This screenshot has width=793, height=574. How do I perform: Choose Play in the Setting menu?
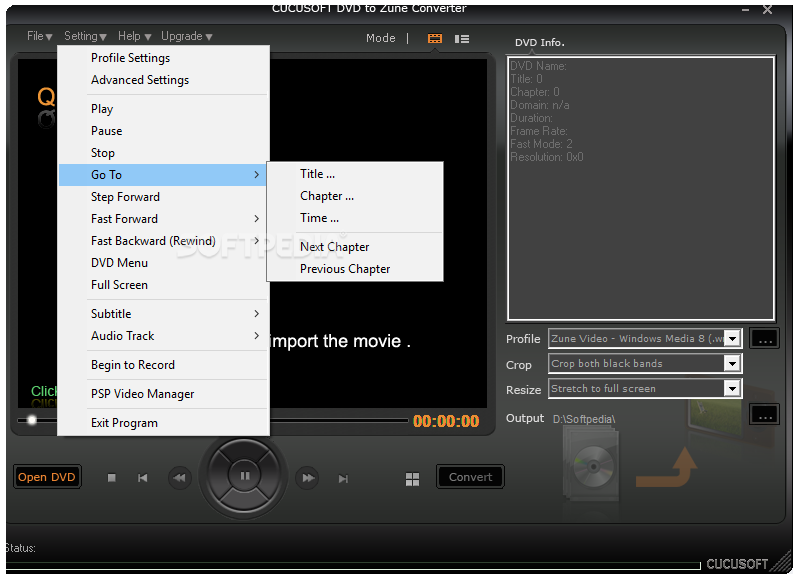[x=163, y=109]
